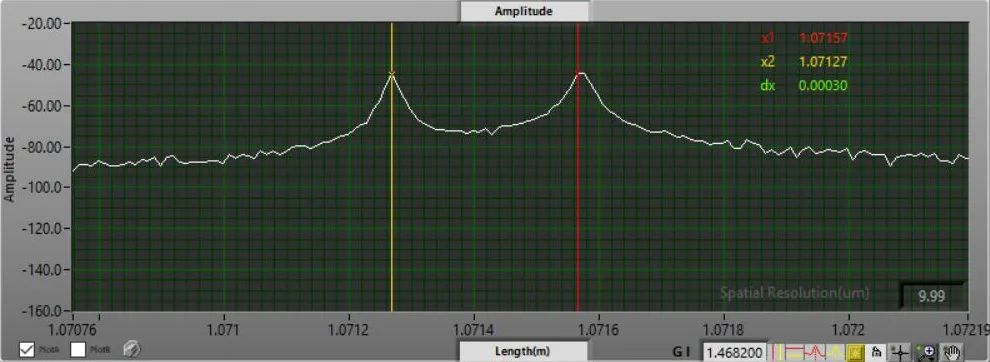Click the gray round icon beside PlotB

click(131, 349)
